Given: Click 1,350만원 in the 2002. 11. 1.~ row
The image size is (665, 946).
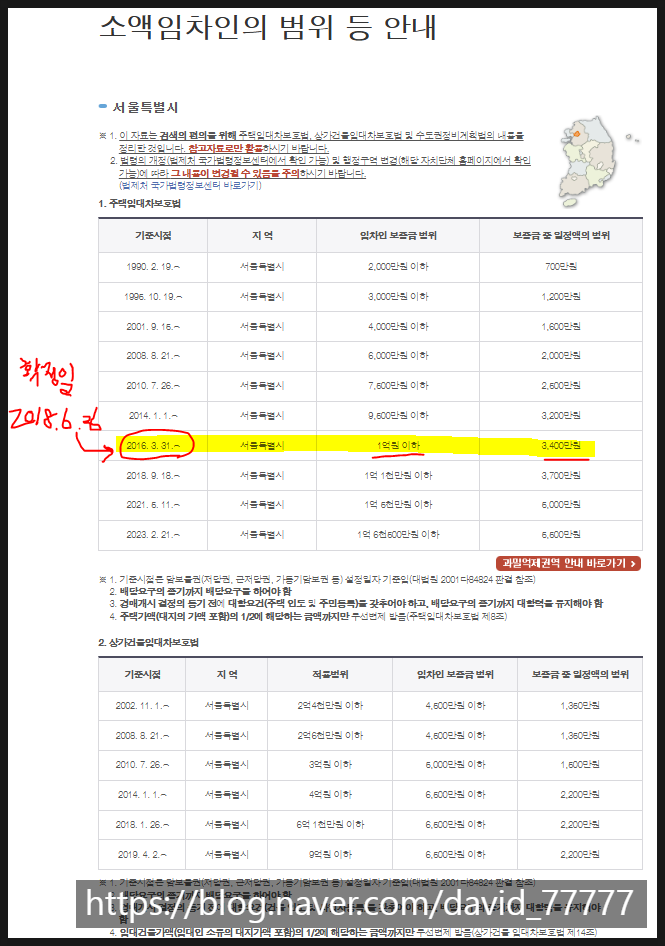Looking at the screenshot, I should coord(580,706).
